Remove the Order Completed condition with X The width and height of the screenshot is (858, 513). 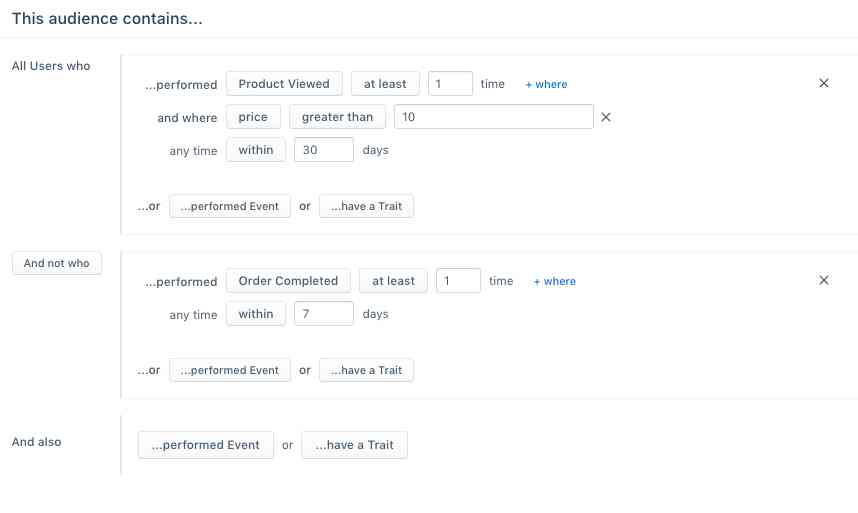coord(824,280)
